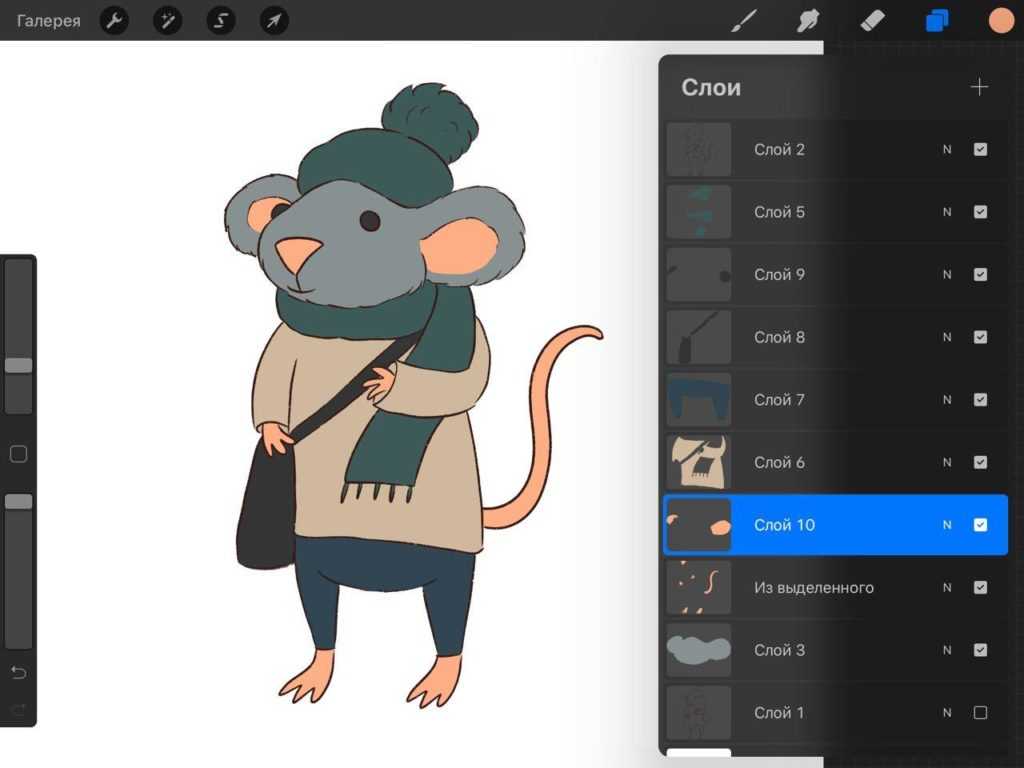The image size is (1024, 768).
Task: Select the Слой 3 layer
Action: (800, 650)
